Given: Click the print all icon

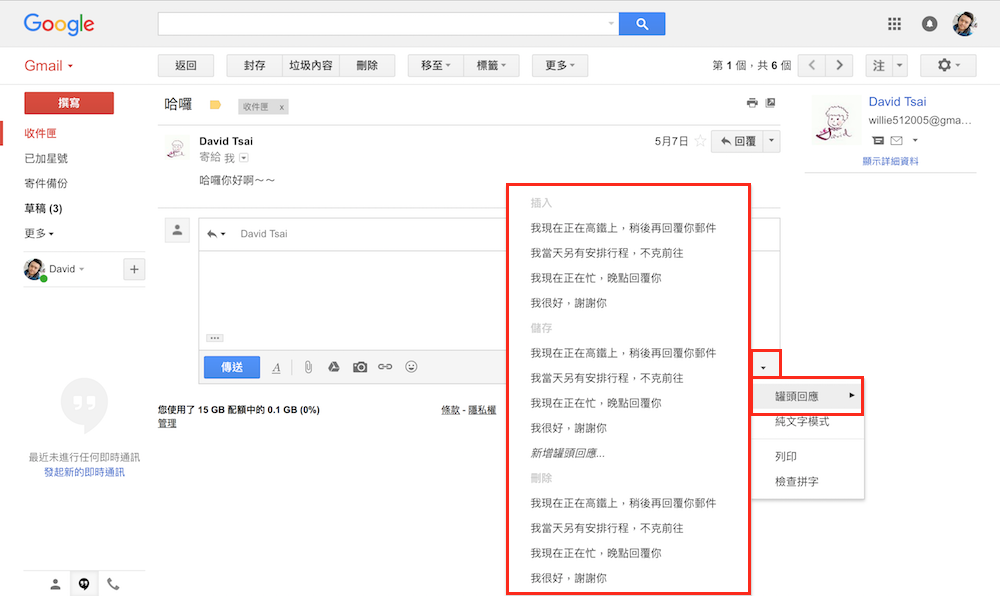Looking at the screenshot, I should coord(752,103).
